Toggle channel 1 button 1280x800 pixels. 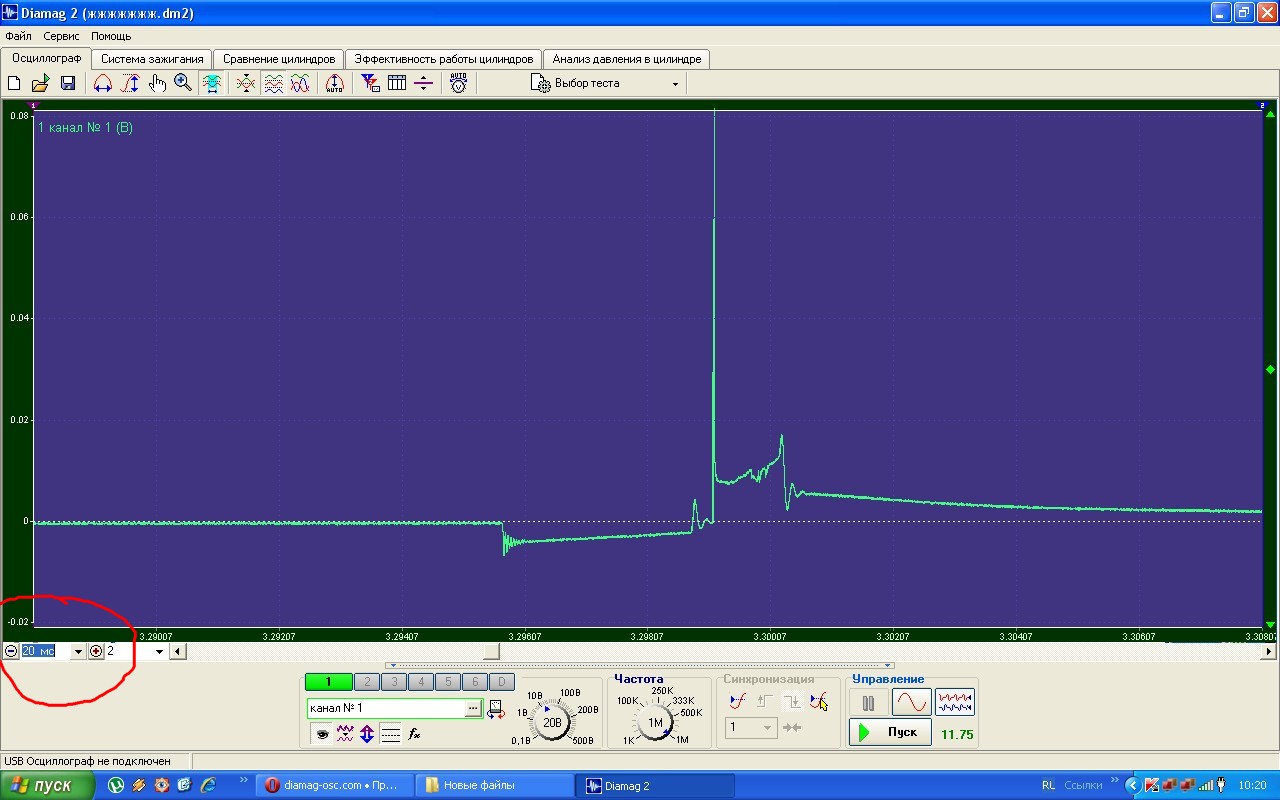coord(328,682)
